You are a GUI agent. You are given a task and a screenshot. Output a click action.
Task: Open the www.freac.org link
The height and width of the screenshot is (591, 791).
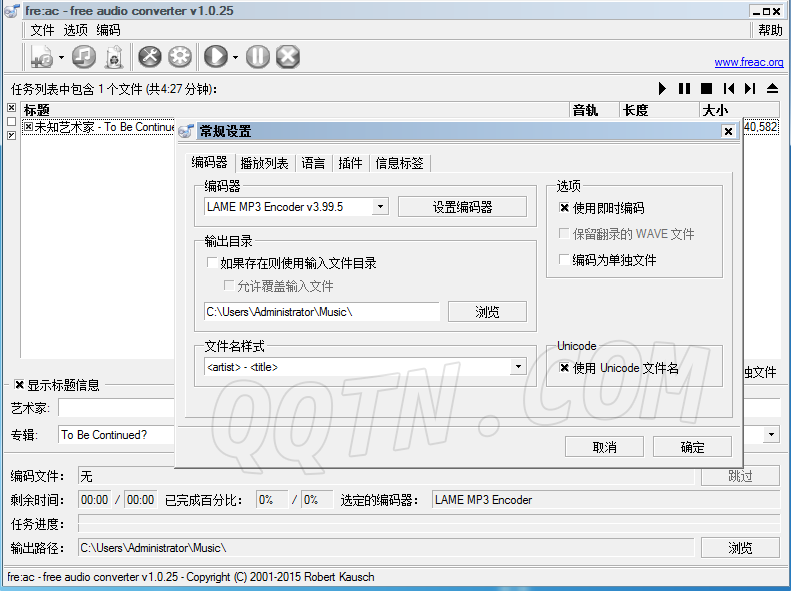point(748,62)
